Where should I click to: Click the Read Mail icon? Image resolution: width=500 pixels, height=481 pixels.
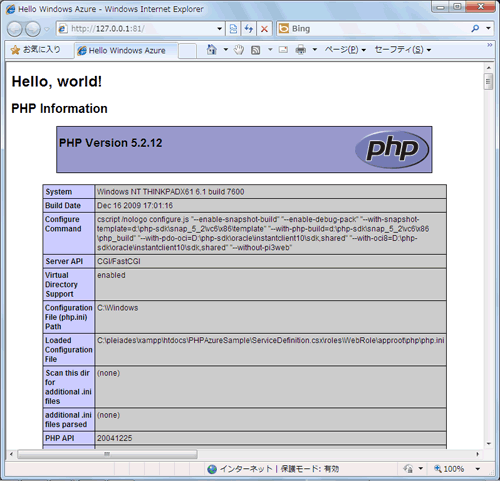[x=283, y=50]
